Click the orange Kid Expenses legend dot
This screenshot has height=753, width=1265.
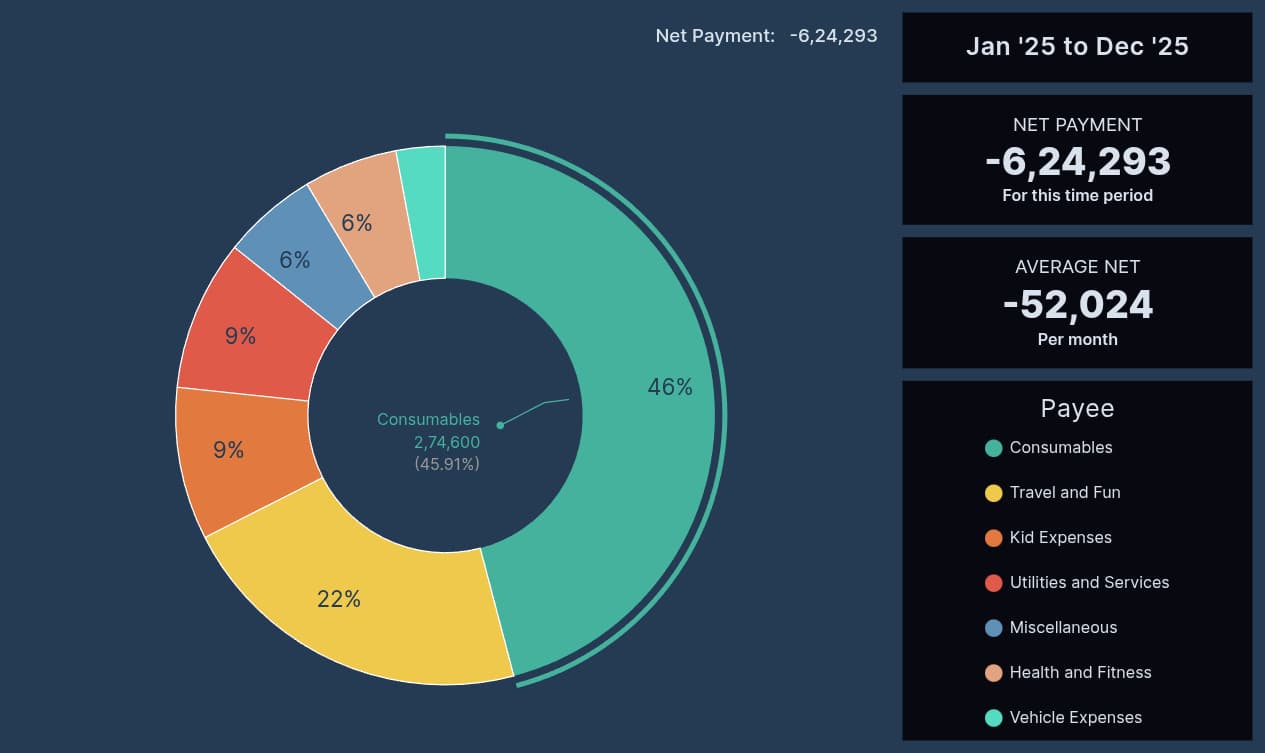[x=993, y=538]
